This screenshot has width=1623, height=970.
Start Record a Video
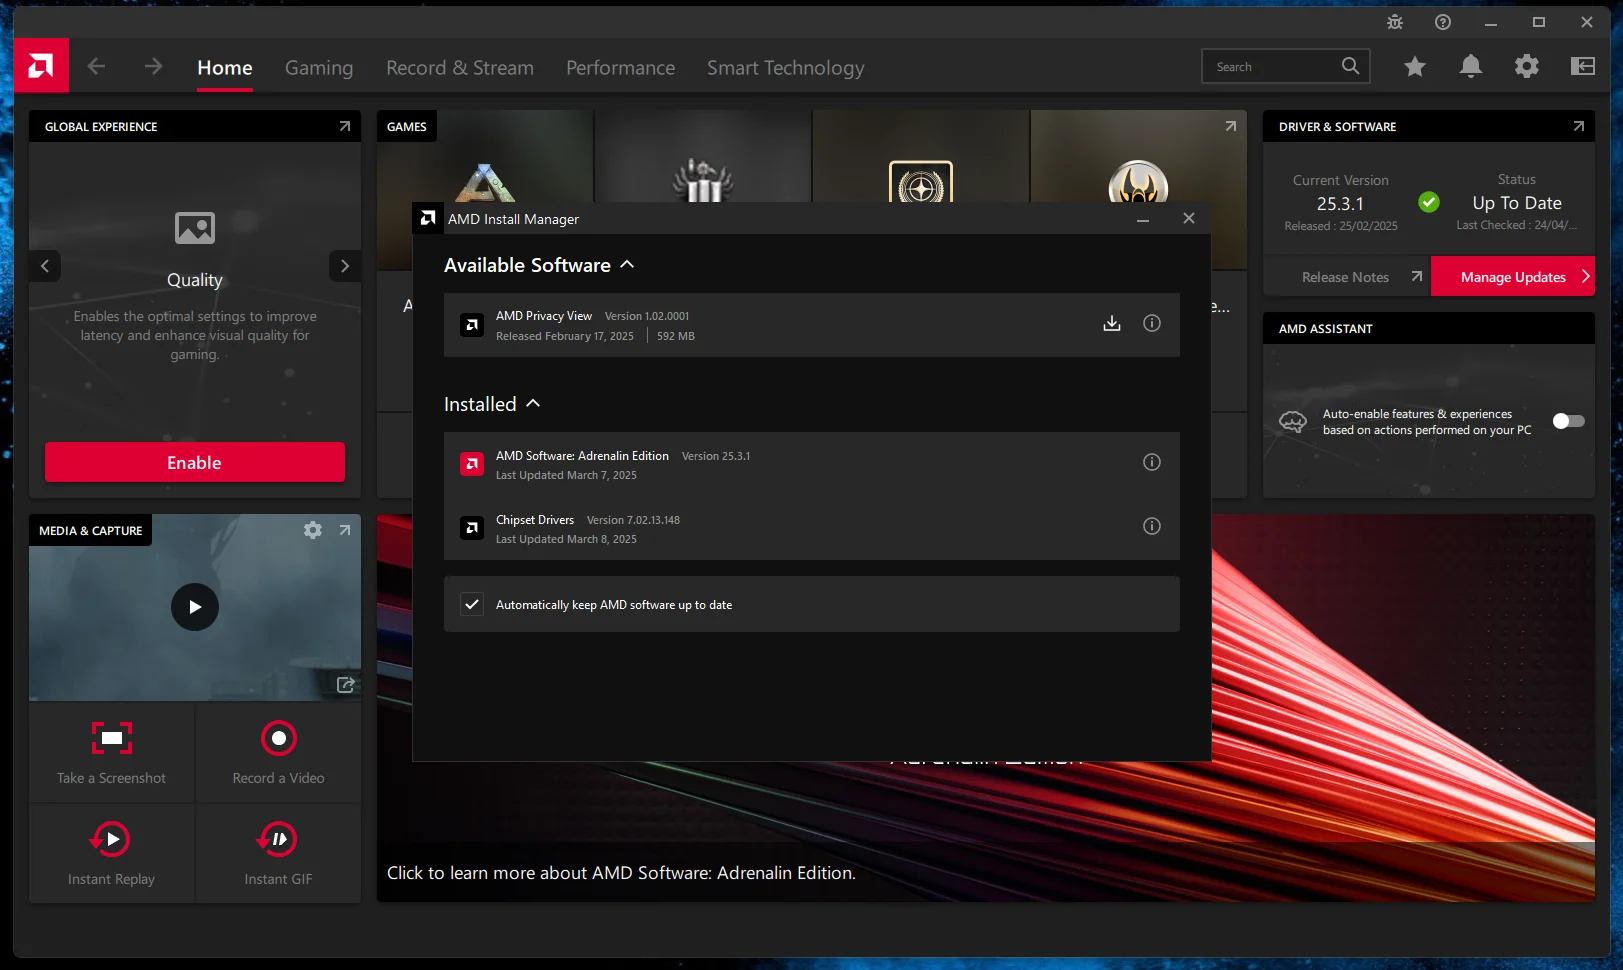[x=279, y=738]
